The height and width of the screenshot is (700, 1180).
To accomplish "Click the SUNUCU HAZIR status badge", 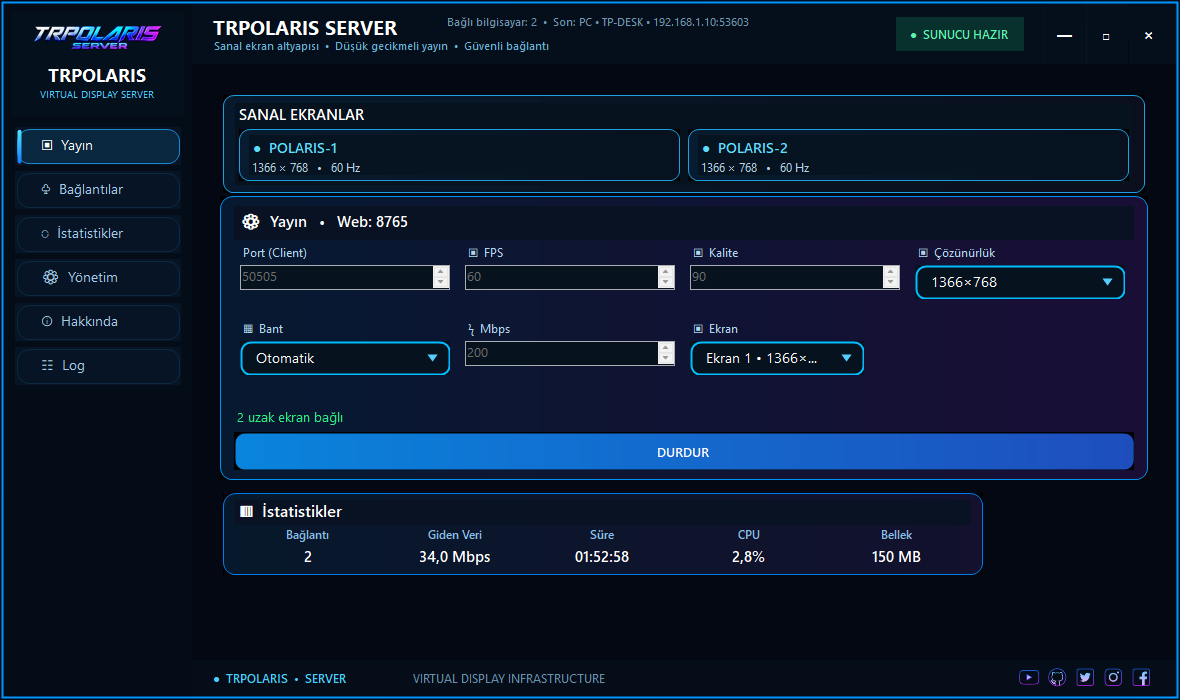I will click(960, 35).
